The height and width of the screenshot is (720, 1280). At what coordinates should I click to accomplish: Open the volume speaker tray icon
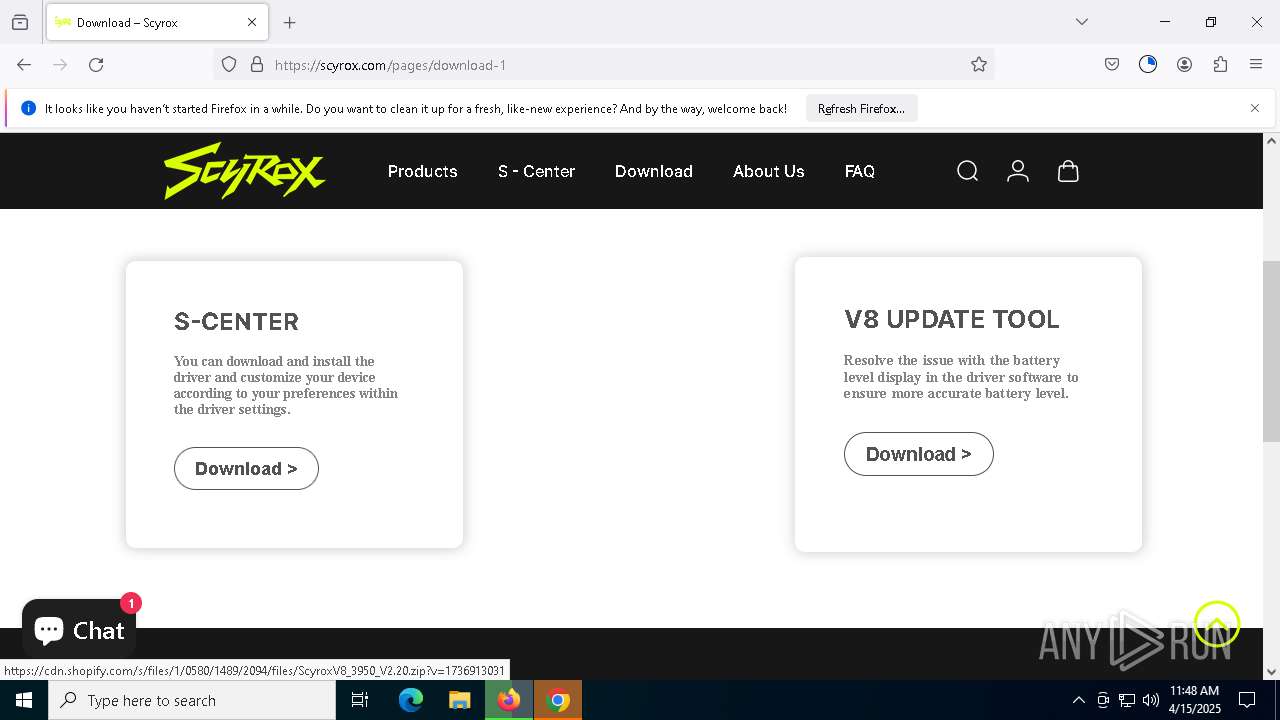[1151, 700]
